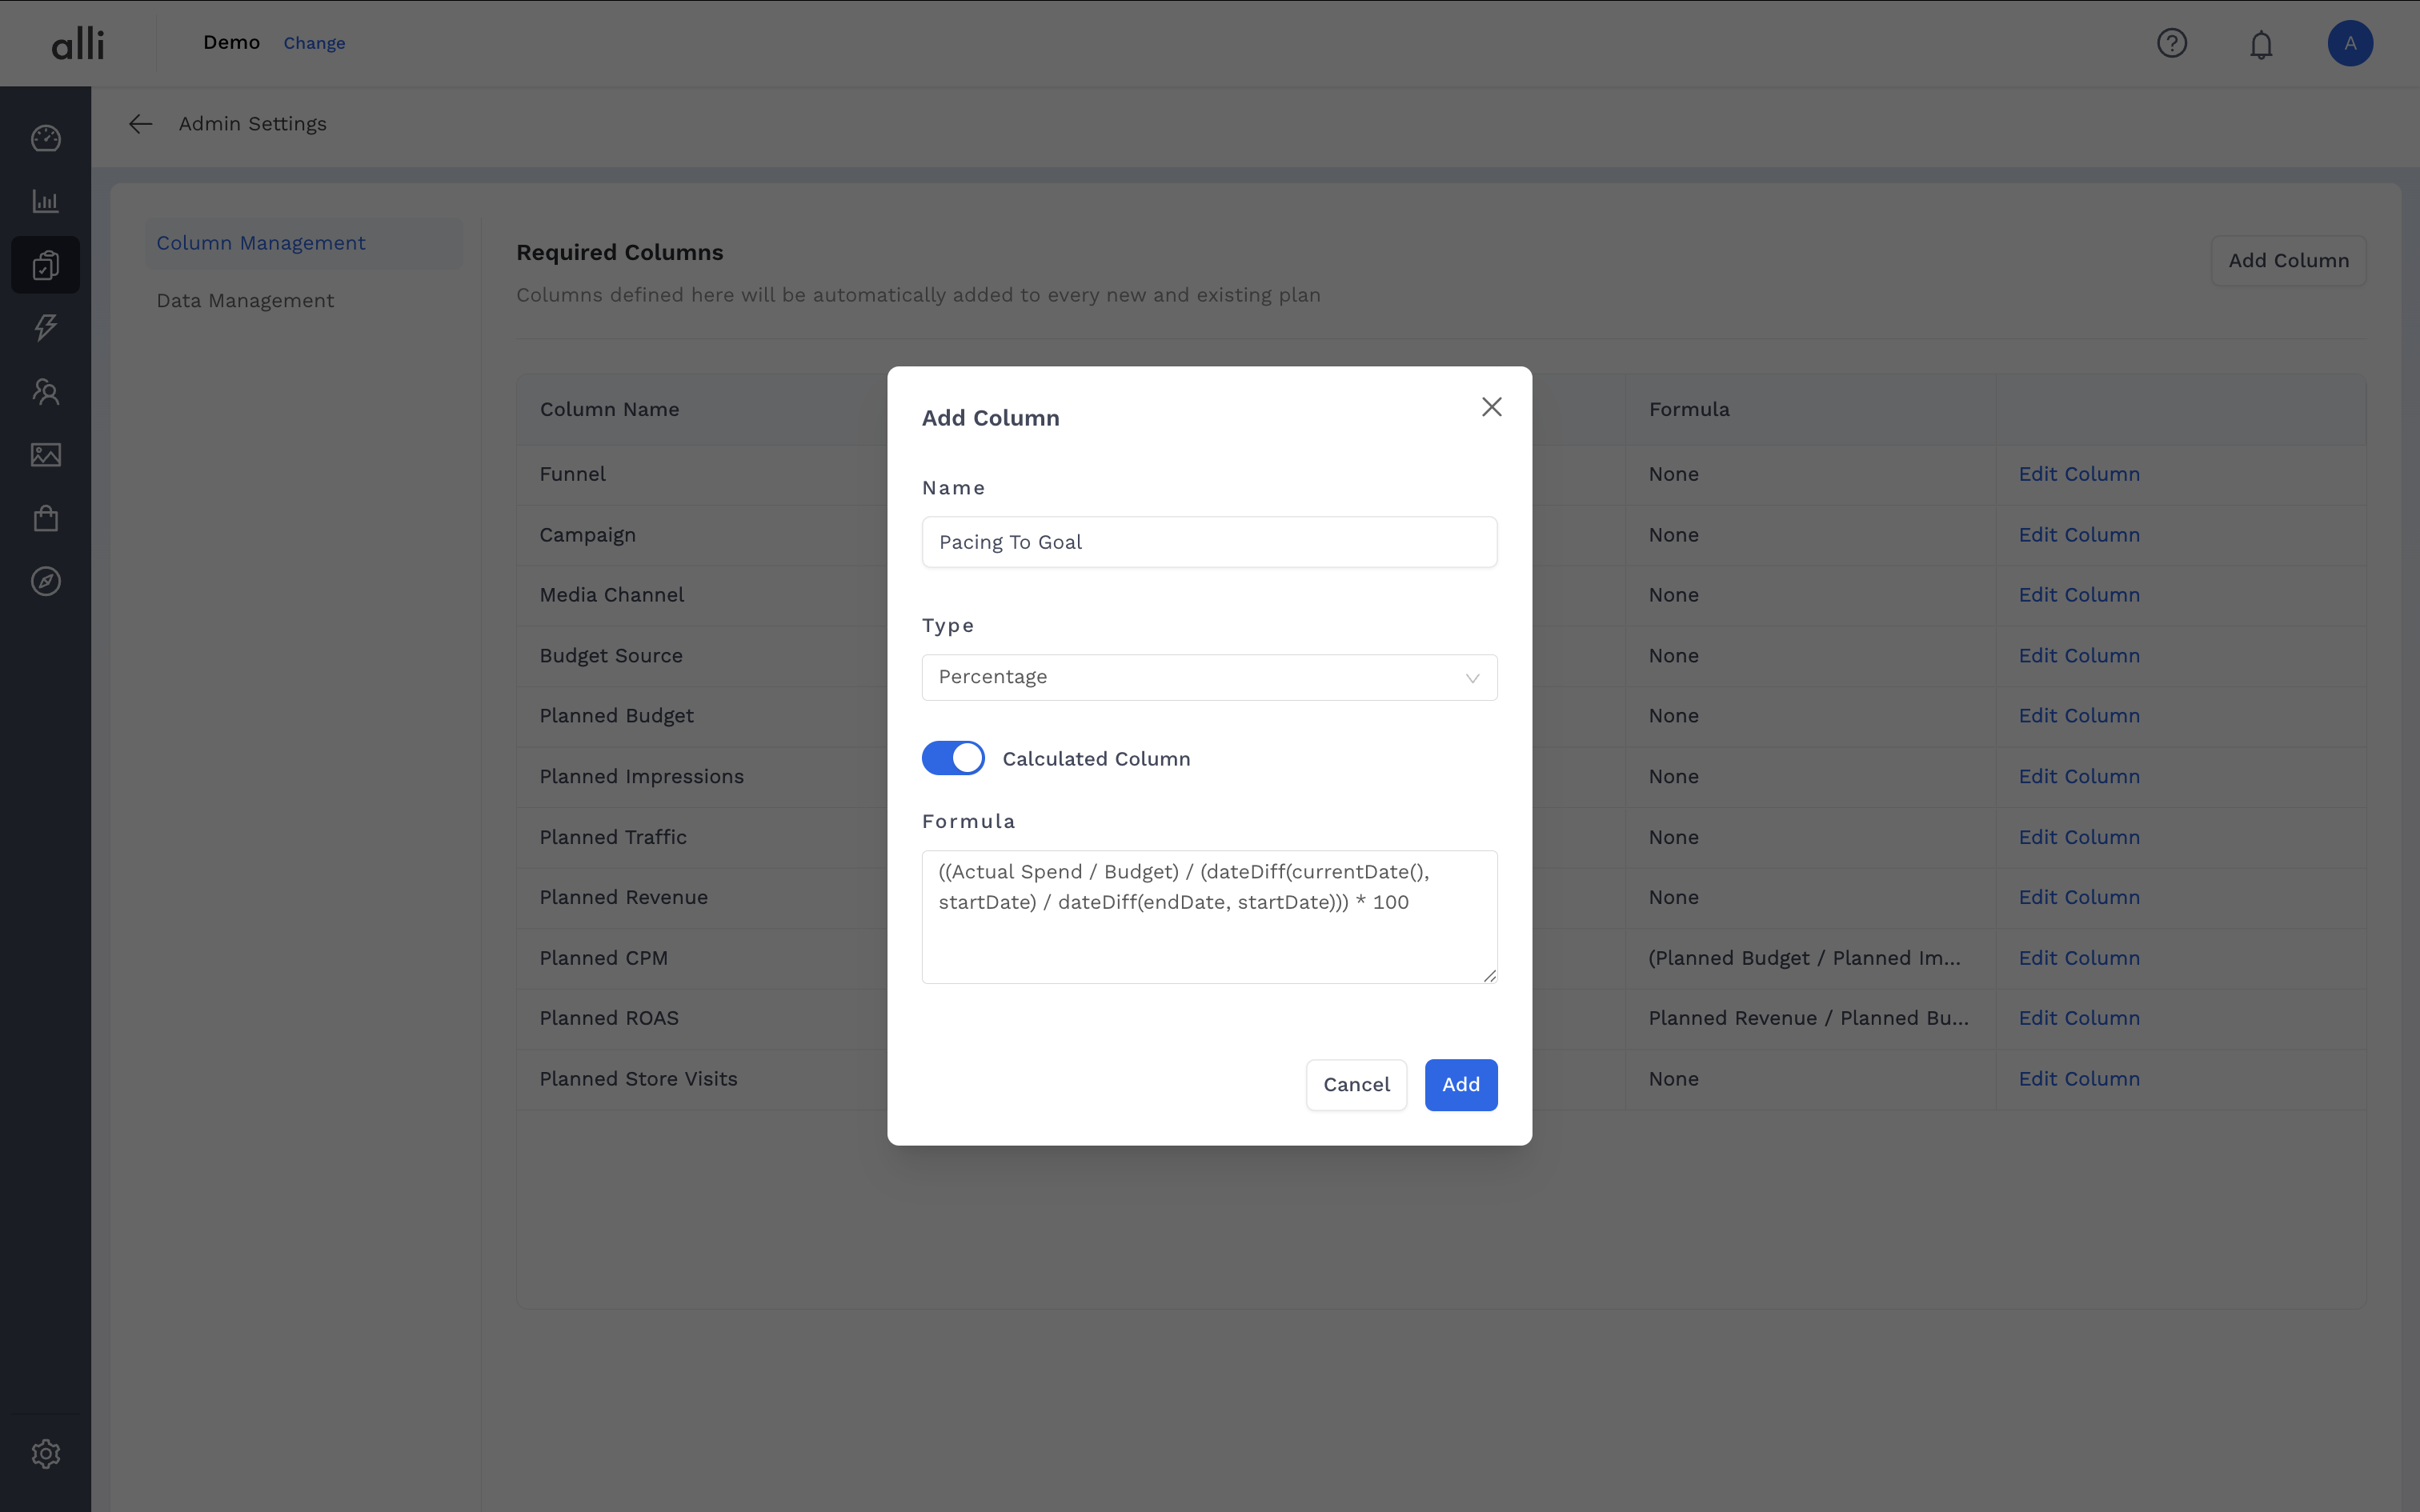
Task: Open the compass explore icon in sidebar
Action: point(46,581)
